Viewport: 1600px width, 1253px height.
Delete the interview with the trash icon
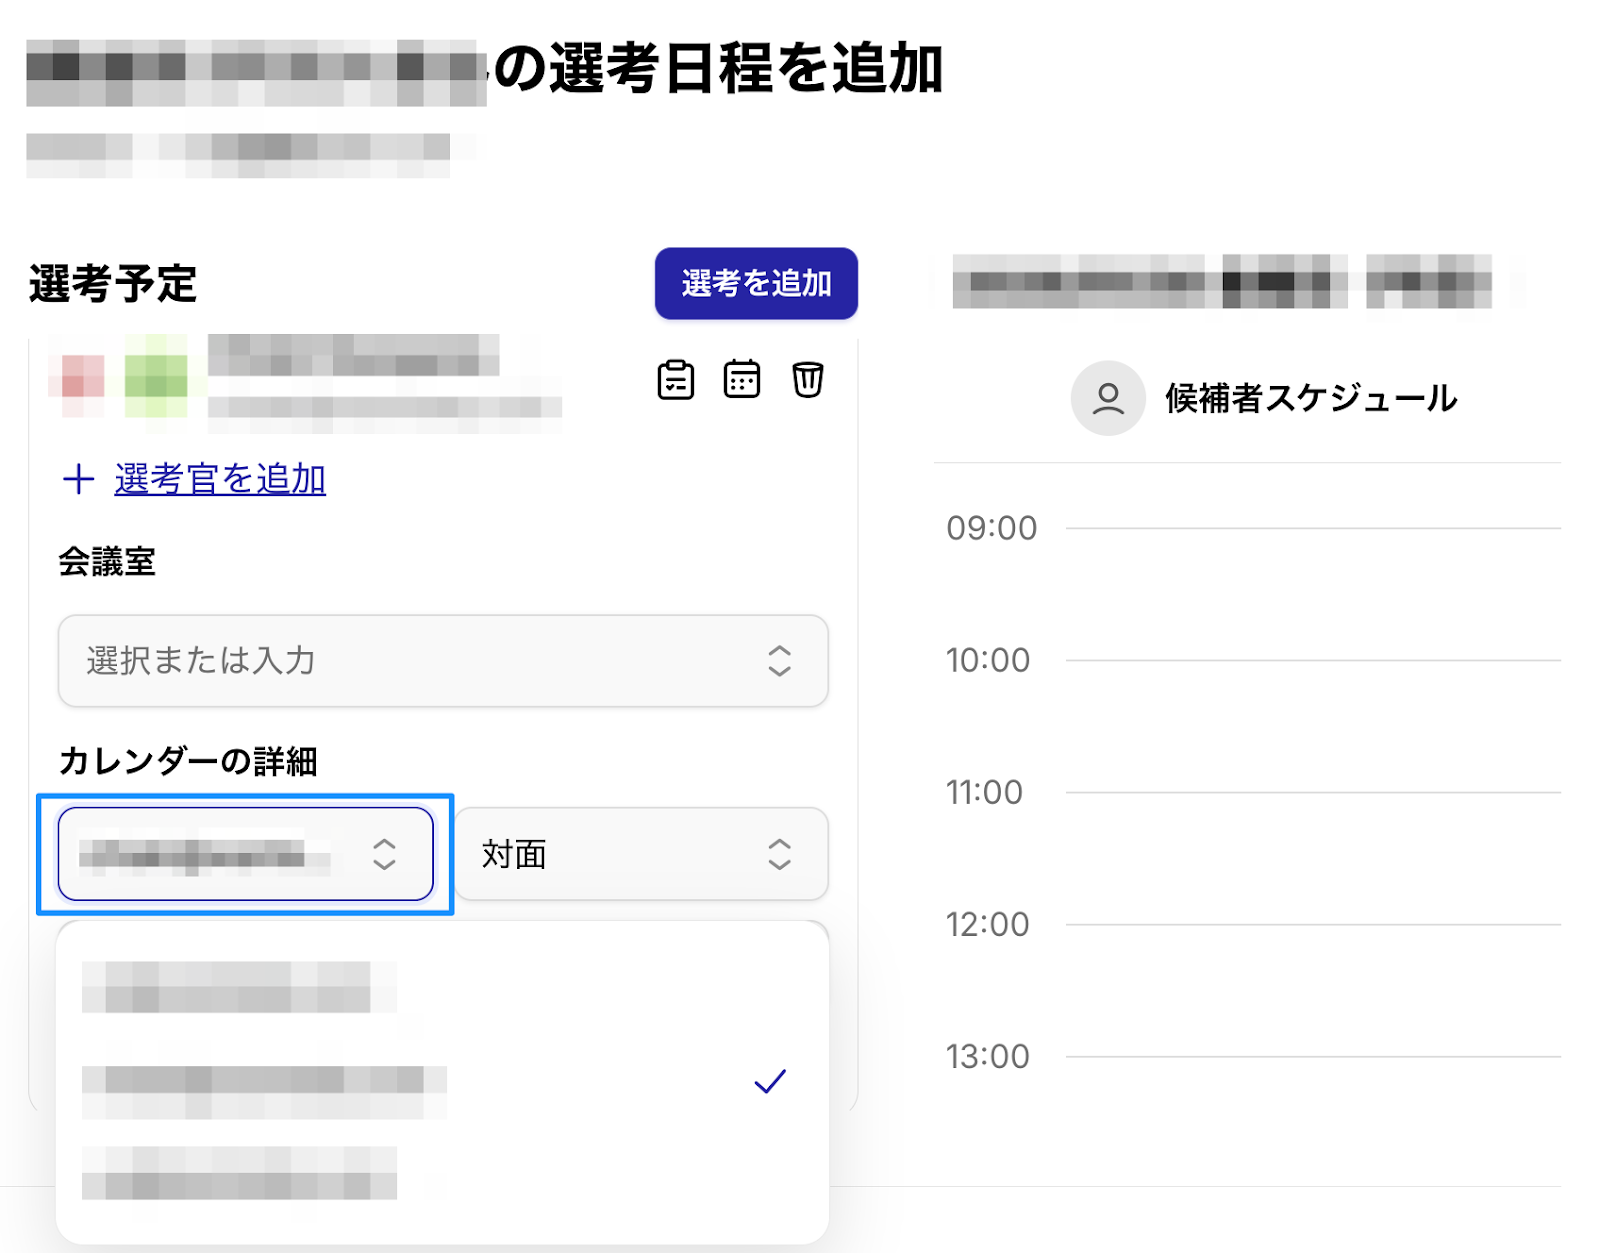807,380
